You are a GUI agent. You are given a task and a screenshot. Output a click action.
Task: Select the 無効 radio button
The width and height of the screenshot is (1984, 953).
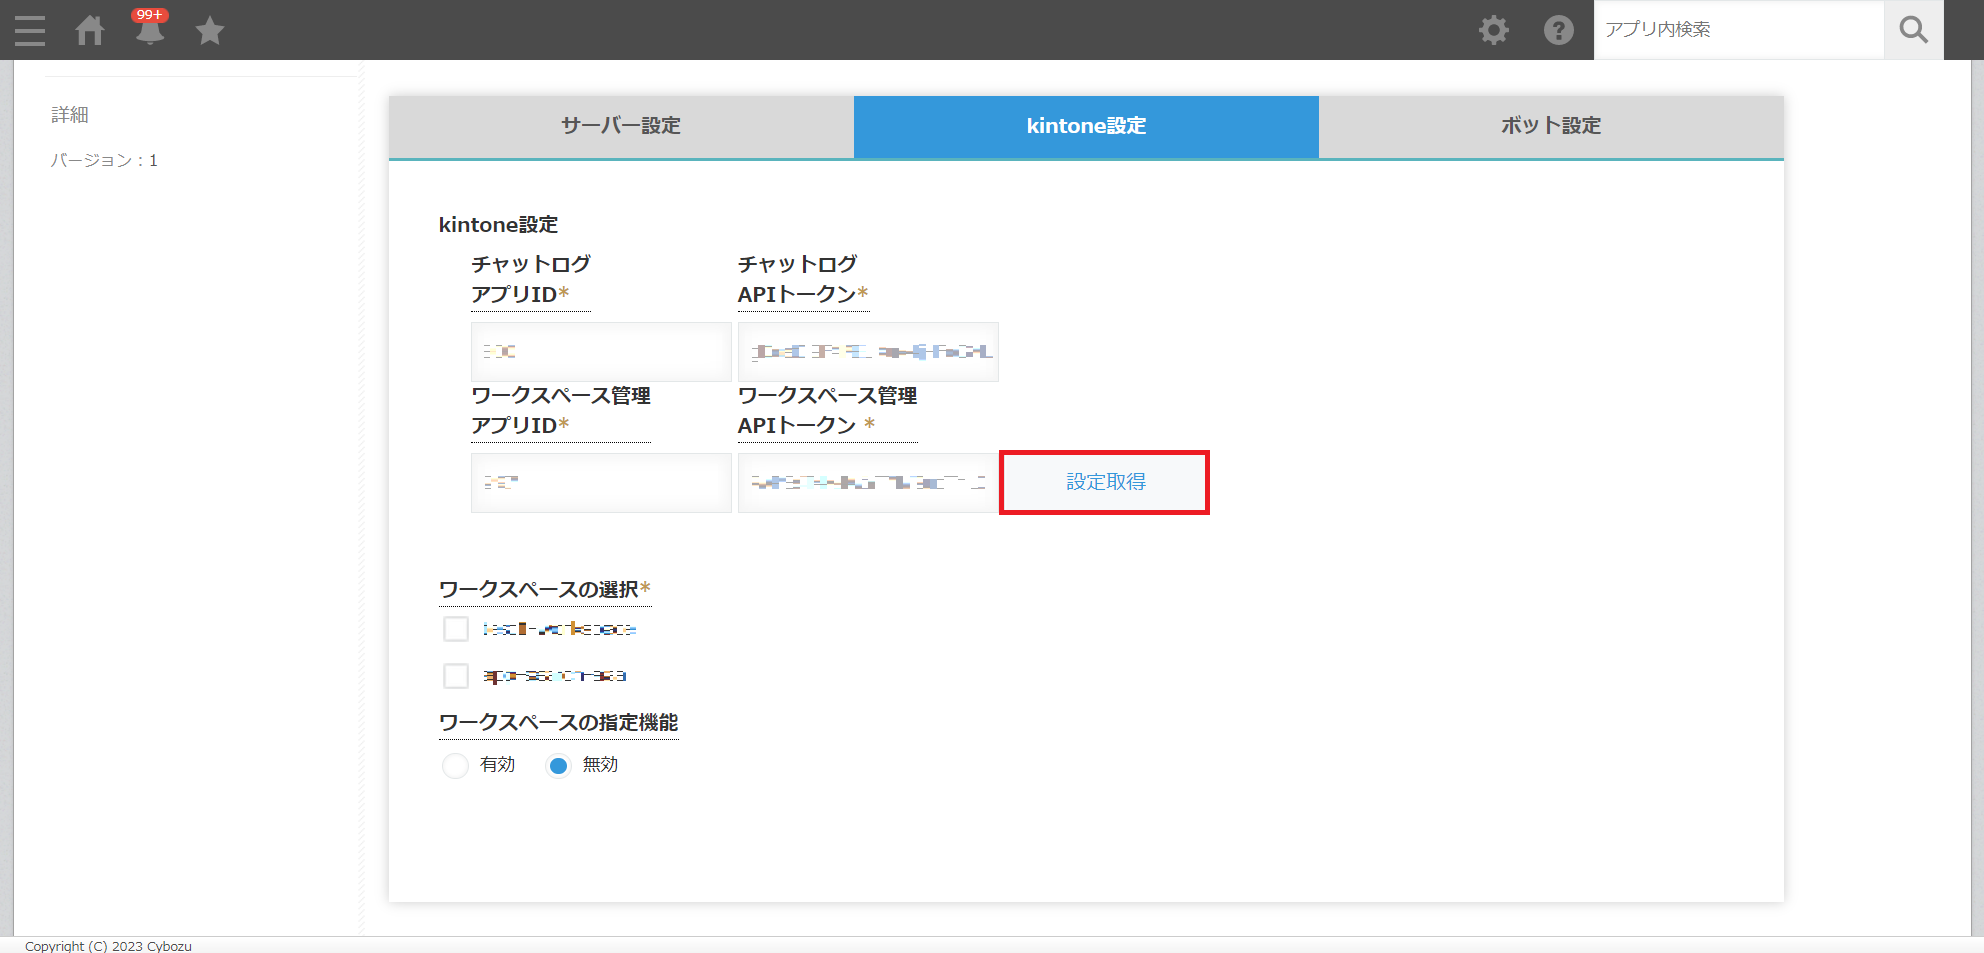coord(558,766)
